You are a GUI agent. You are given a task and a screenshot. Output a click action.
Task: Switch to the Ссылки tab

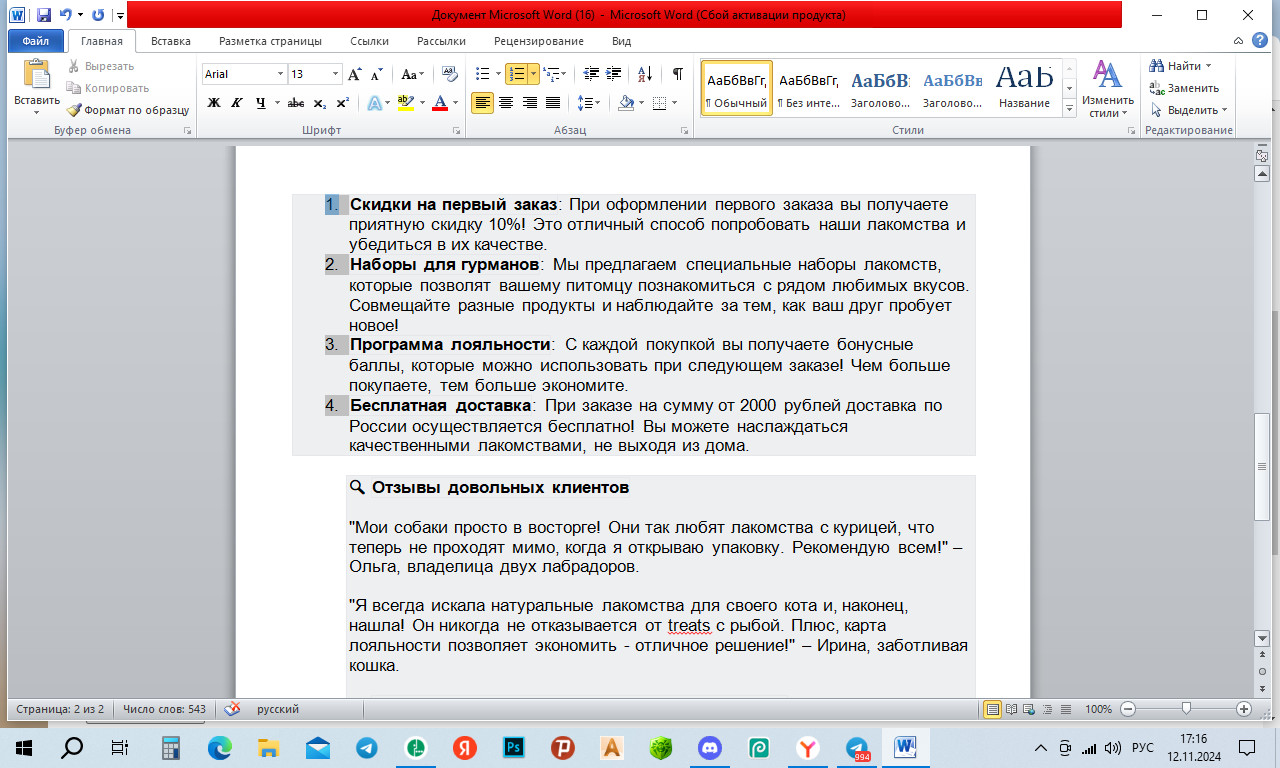pos(370,41)
